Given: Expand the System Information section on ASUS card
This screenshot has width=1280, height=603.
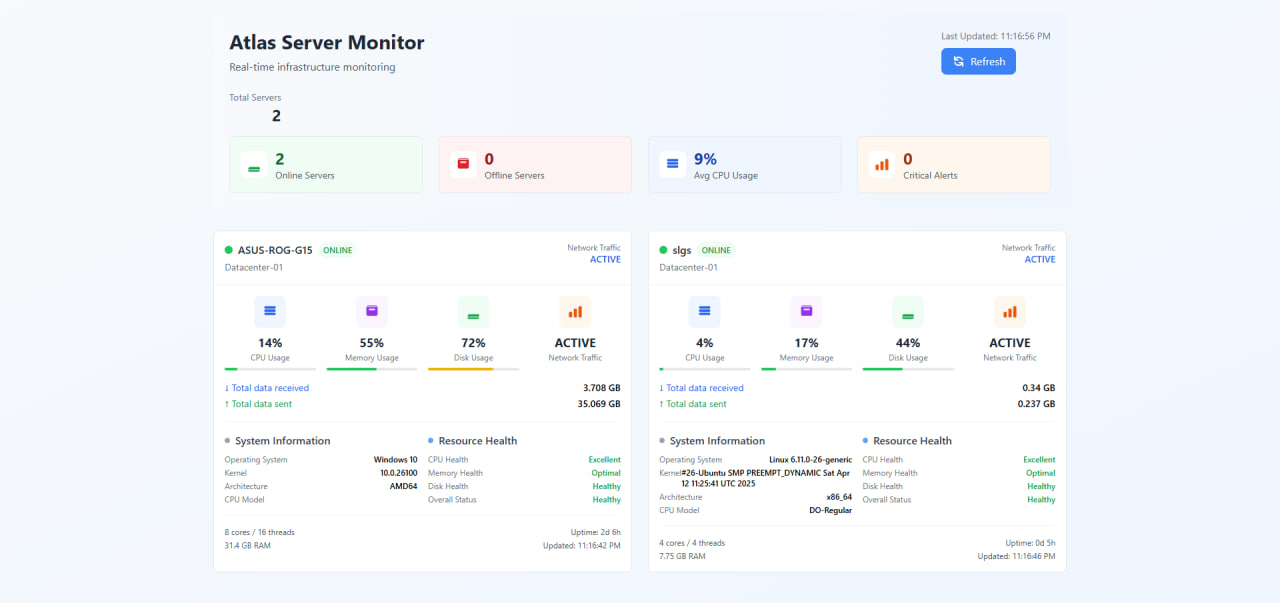Looking at the screenshot, I should click(x=284, y=440).
